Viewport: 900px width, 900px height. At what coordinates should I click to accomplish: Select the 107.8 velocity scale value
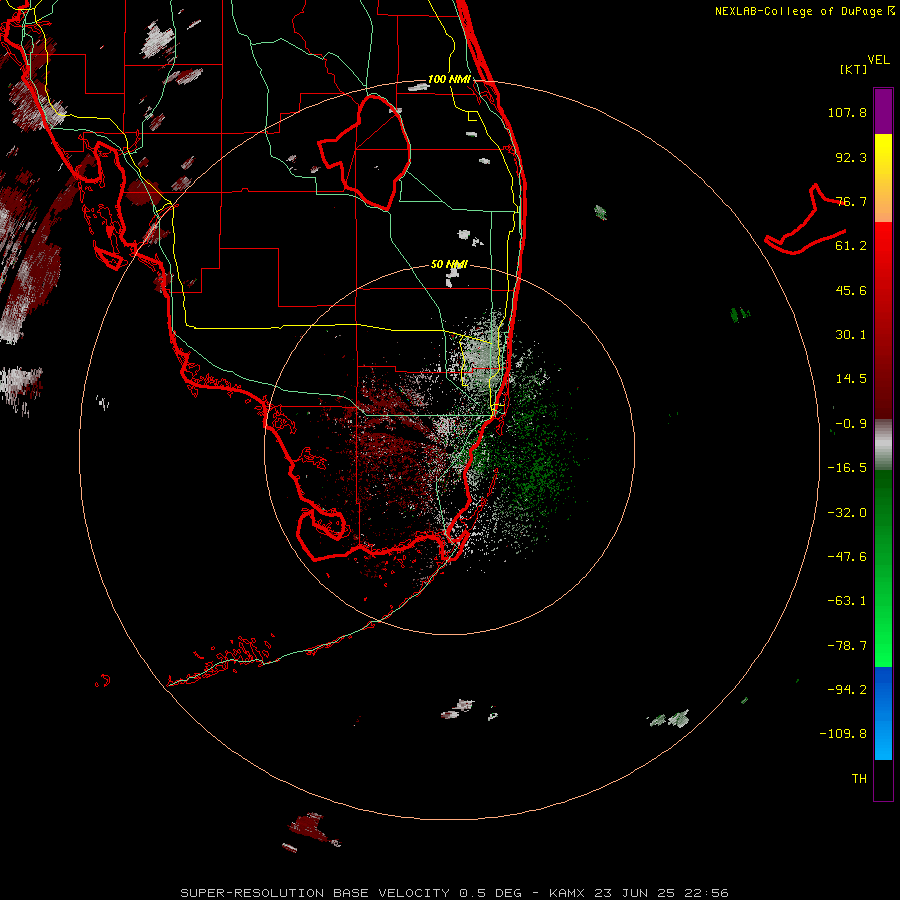[847, 112]
